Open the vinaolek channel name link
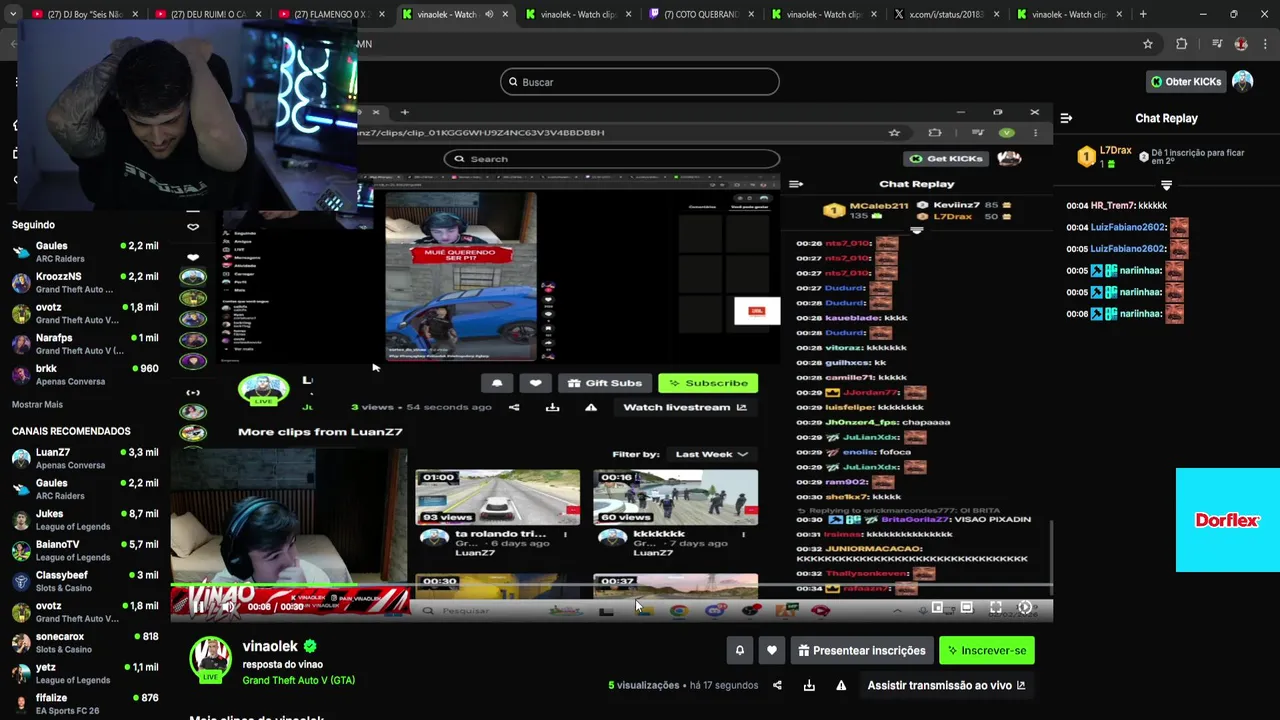The height and width of the screenshot is (720, 1280). pyautogui.click(x=270, y=646)
